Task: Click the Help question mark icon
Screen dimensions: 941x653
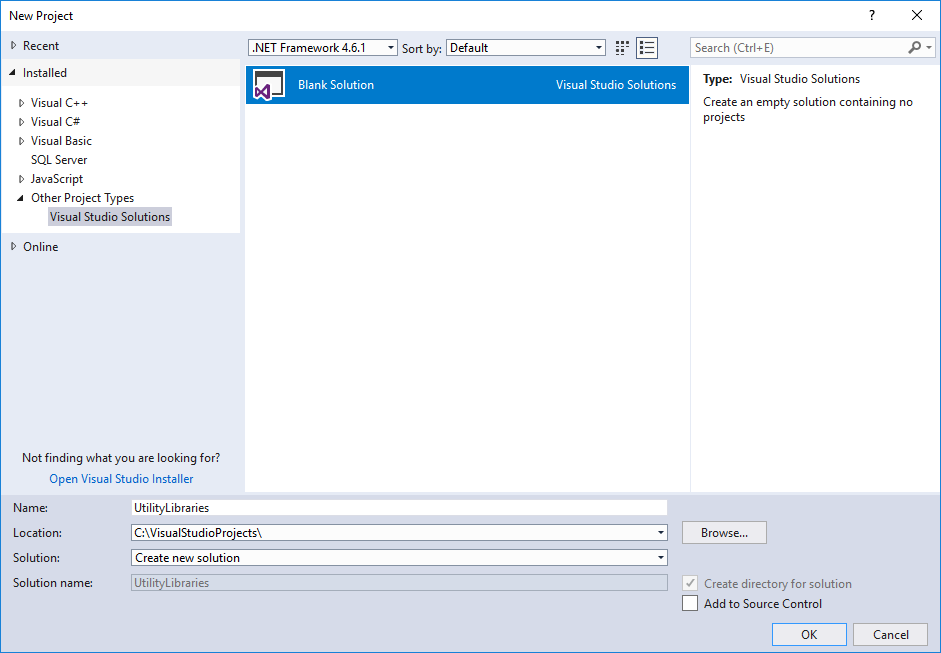Action: click(x=871, y=16)
